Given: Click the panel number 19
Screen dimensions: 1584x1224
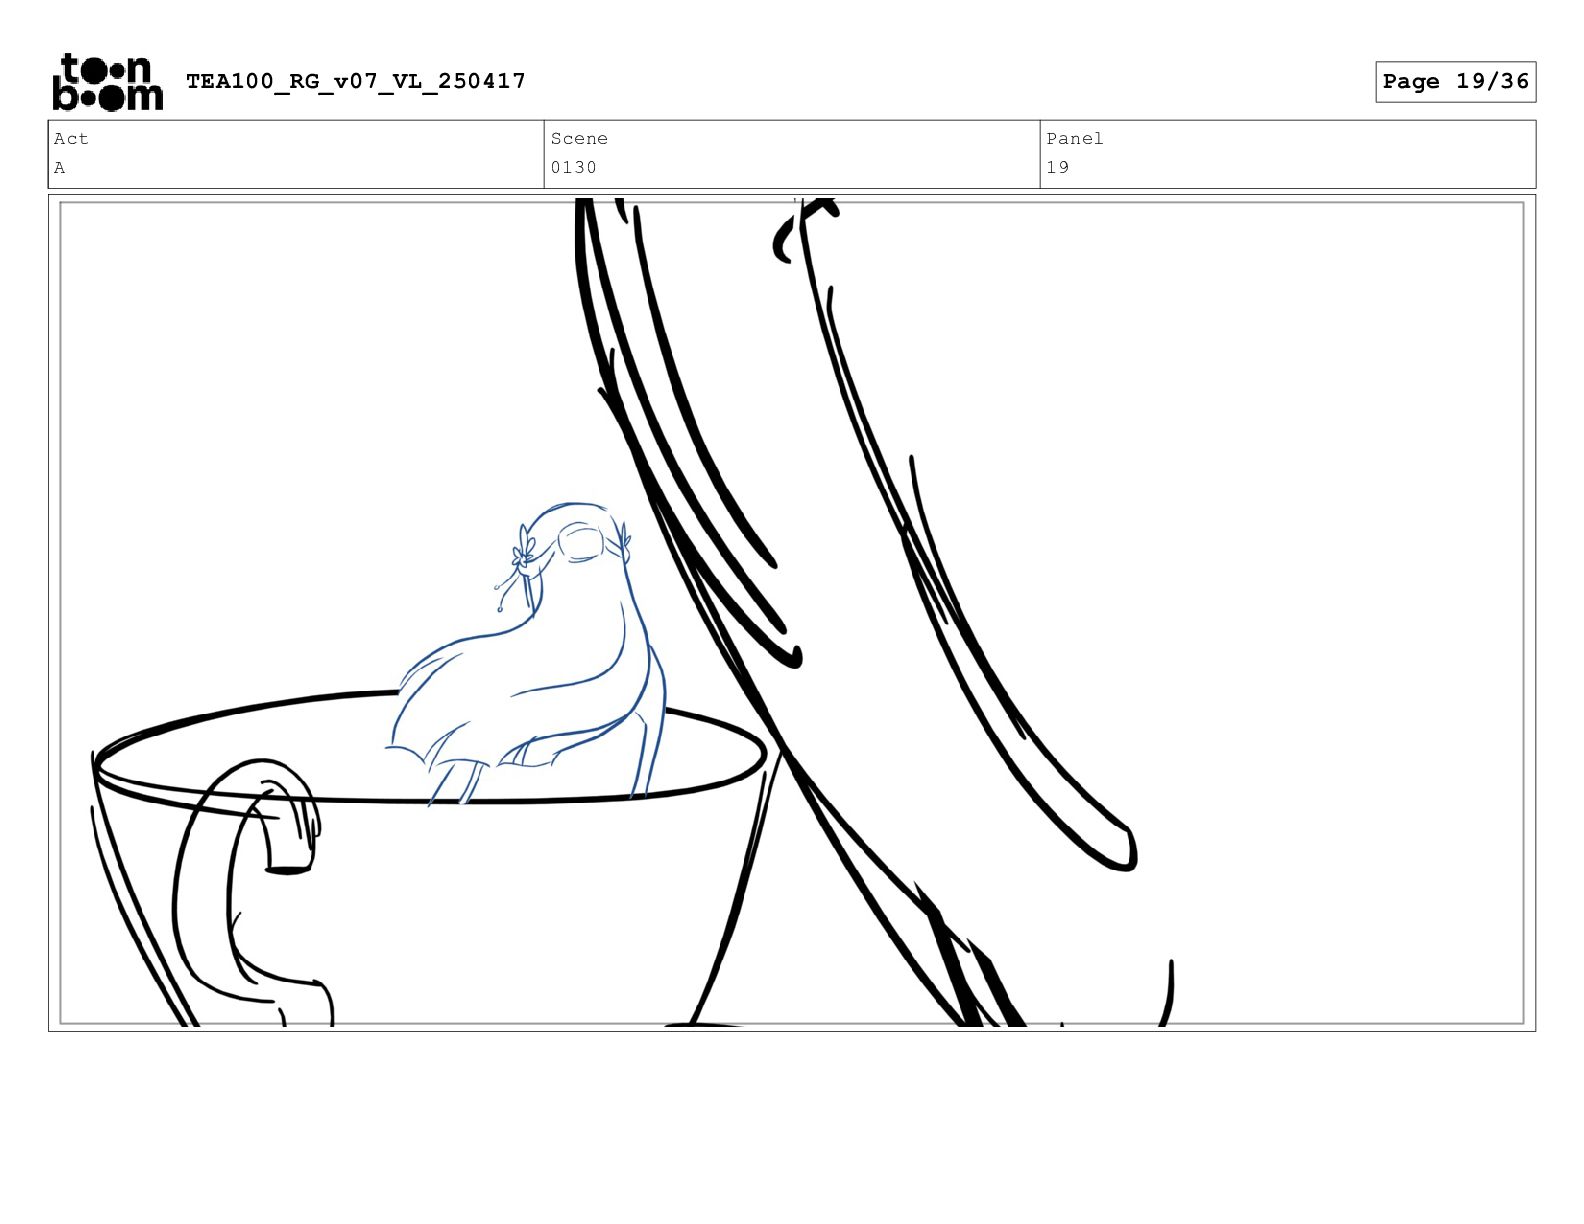Looking at the screenshot, I should pyautogui.click(x=1058, y=168).
